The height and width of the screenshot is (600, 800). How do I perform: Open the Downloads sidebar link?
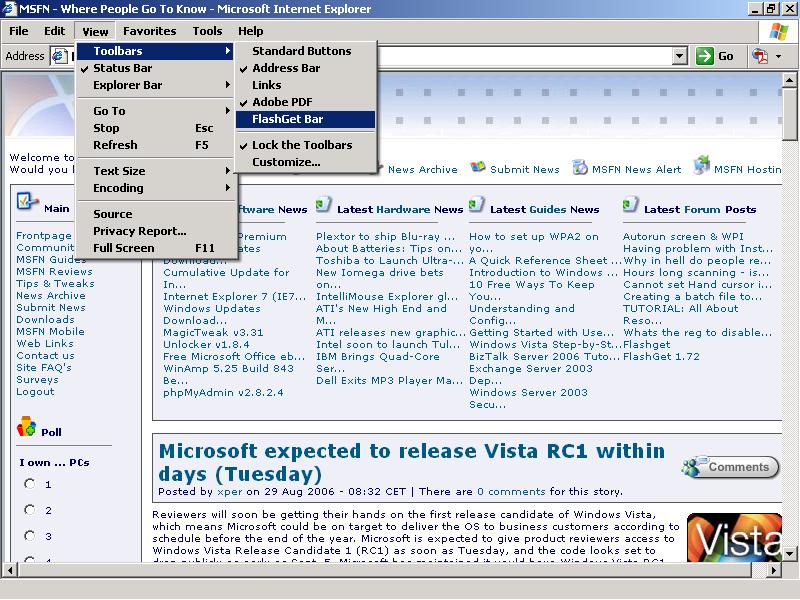tap(45, 319)
